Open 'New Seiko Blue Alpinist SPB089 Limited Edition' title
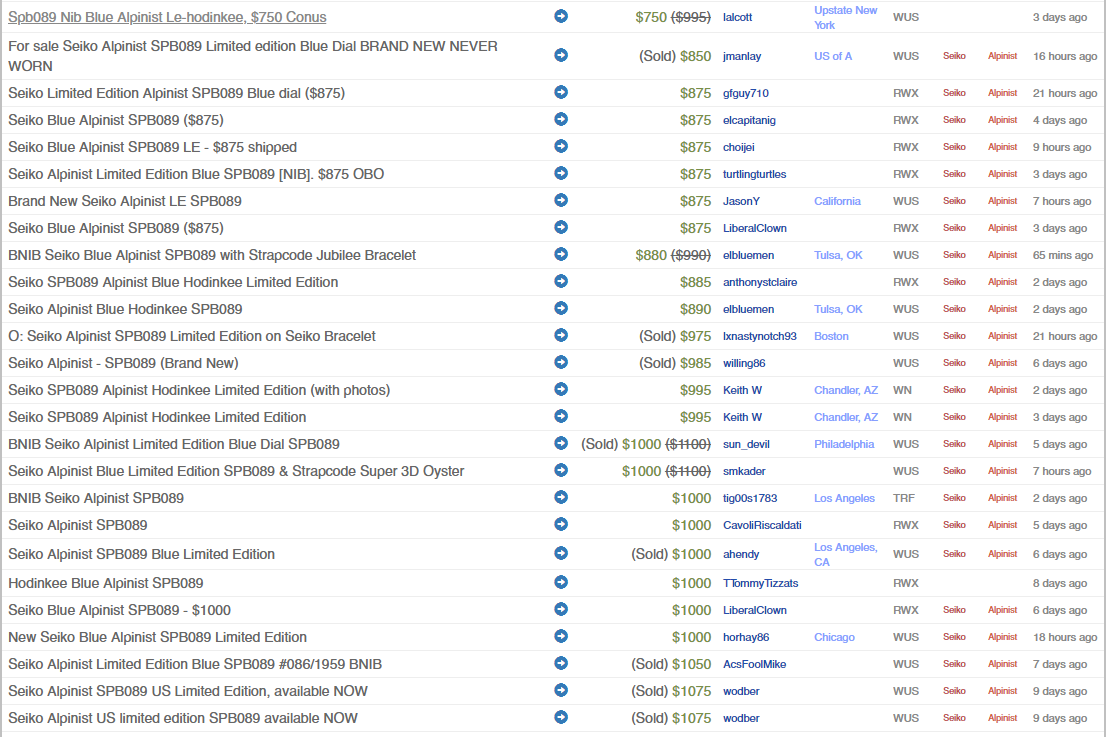Screen dimensions: 1106x737 (157, 637)
